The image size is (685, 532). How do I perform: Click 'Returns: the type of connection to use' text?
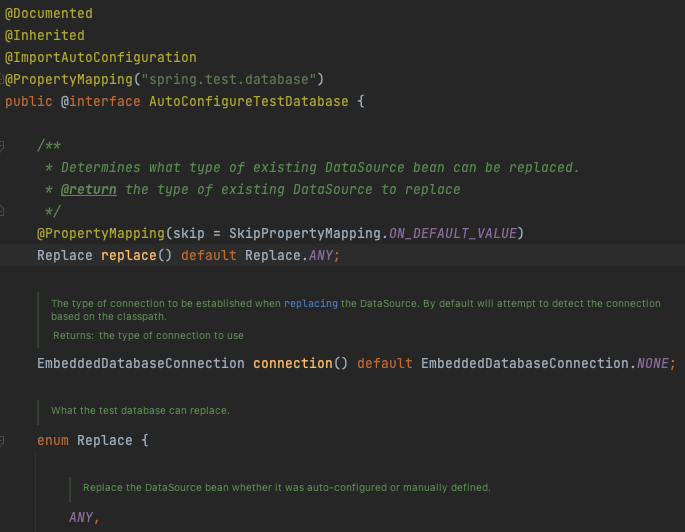point(148,335)
